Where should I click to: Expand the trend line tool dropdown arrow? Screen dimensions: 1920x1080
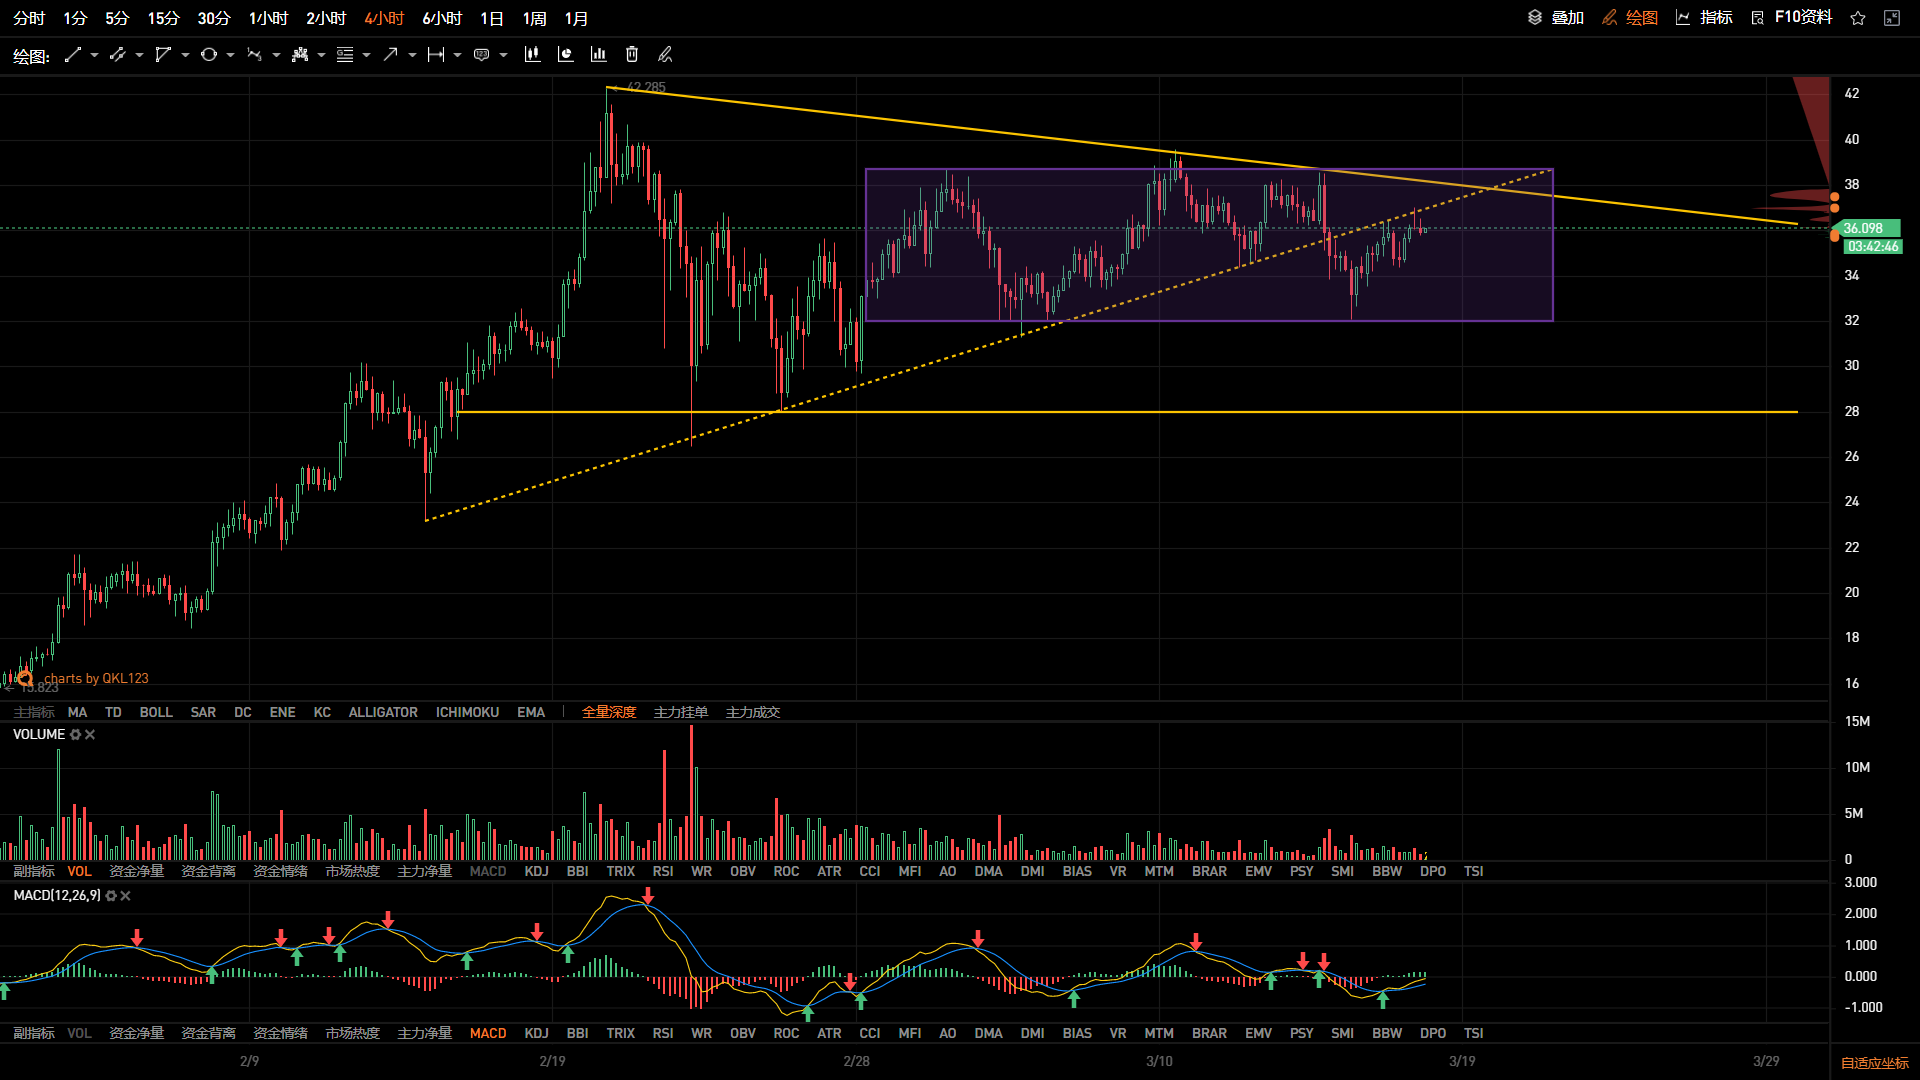point(95,55)
